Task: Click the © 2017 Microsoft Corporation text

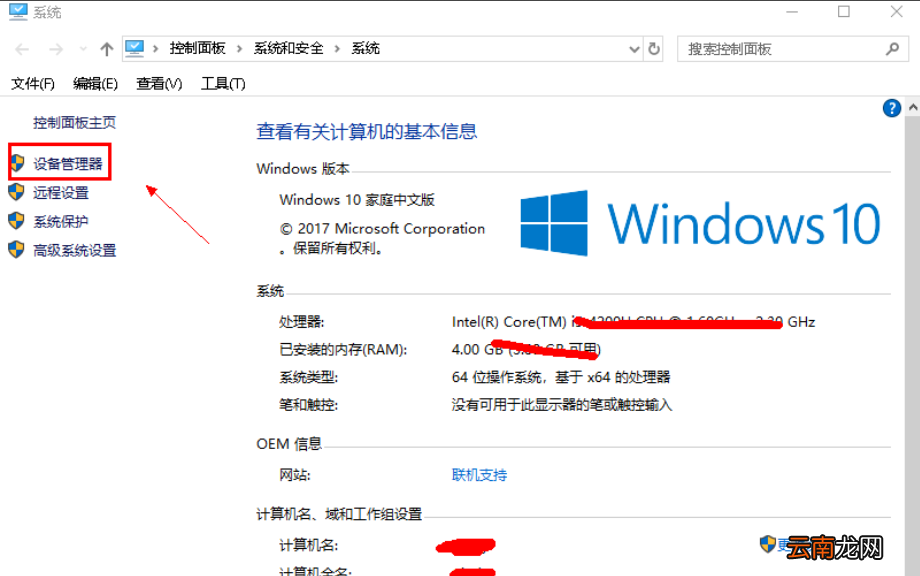Action: [383, 229]
